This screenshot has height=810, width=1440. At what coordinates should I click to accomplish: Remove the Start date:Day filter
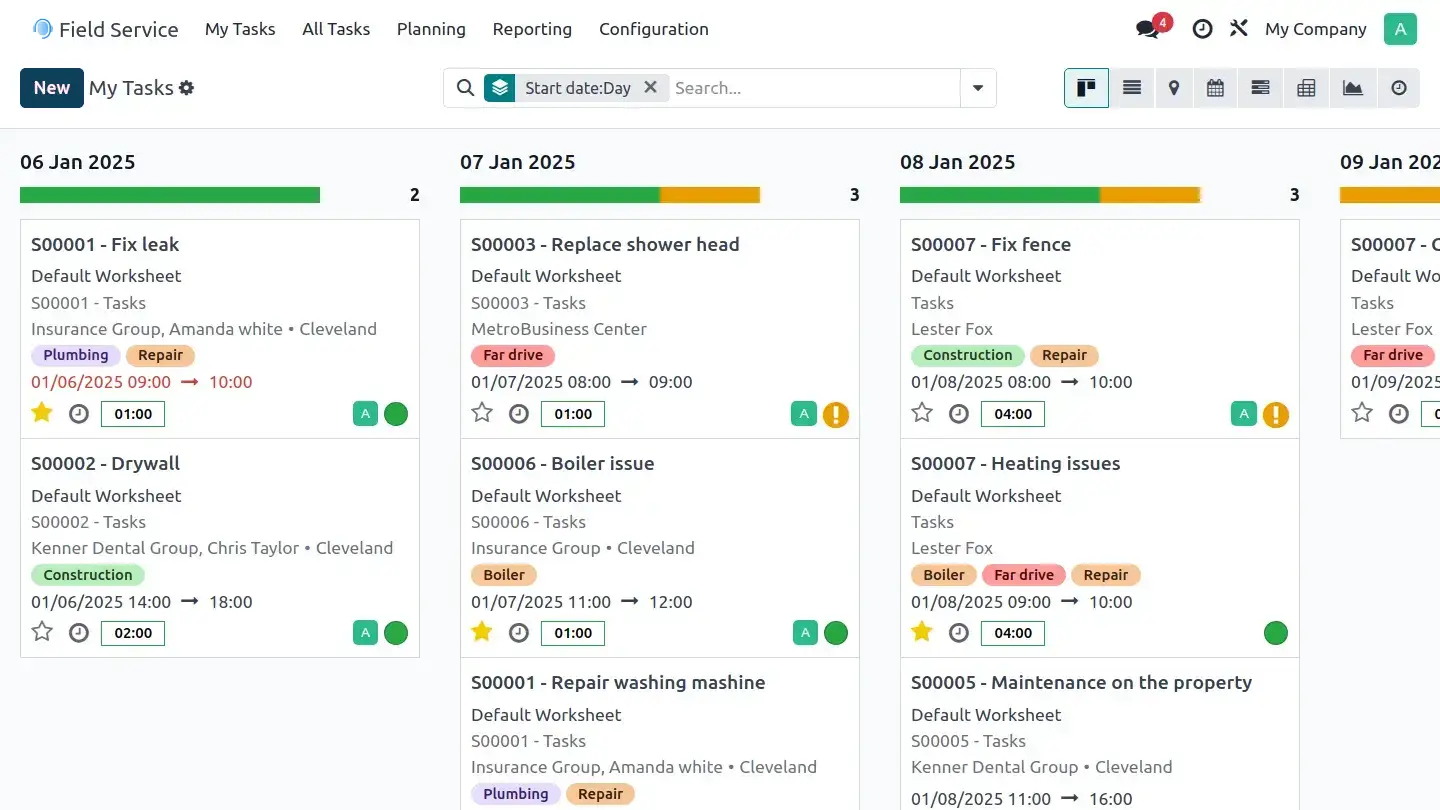650,87
